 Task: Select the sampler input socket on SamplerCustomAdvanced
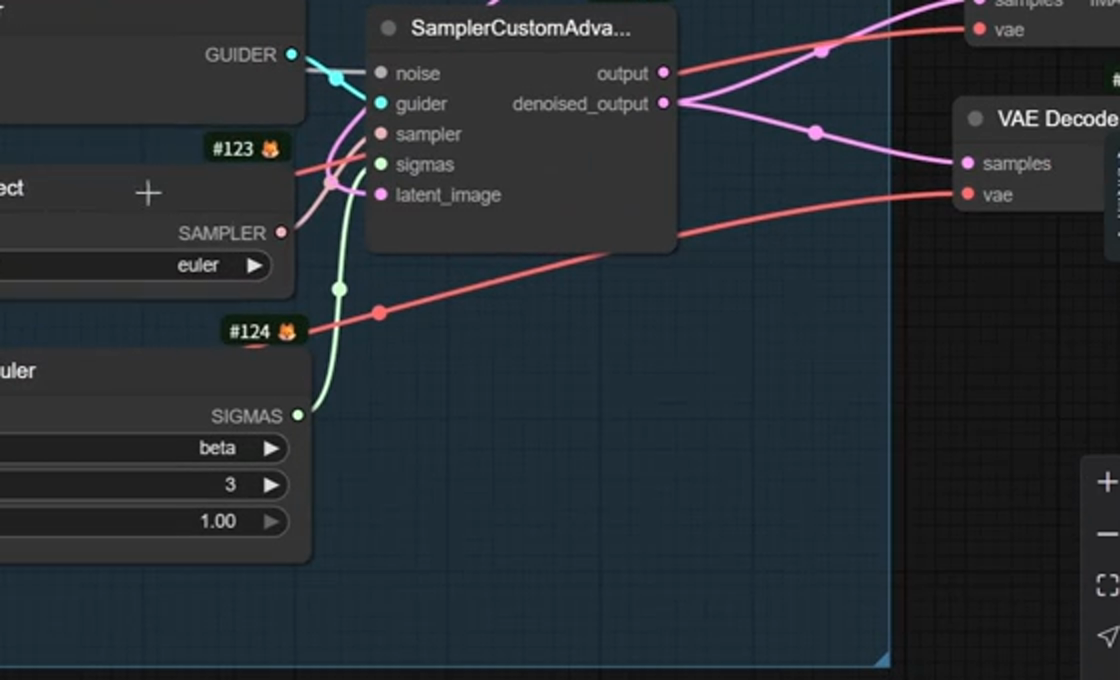(381, 134)
